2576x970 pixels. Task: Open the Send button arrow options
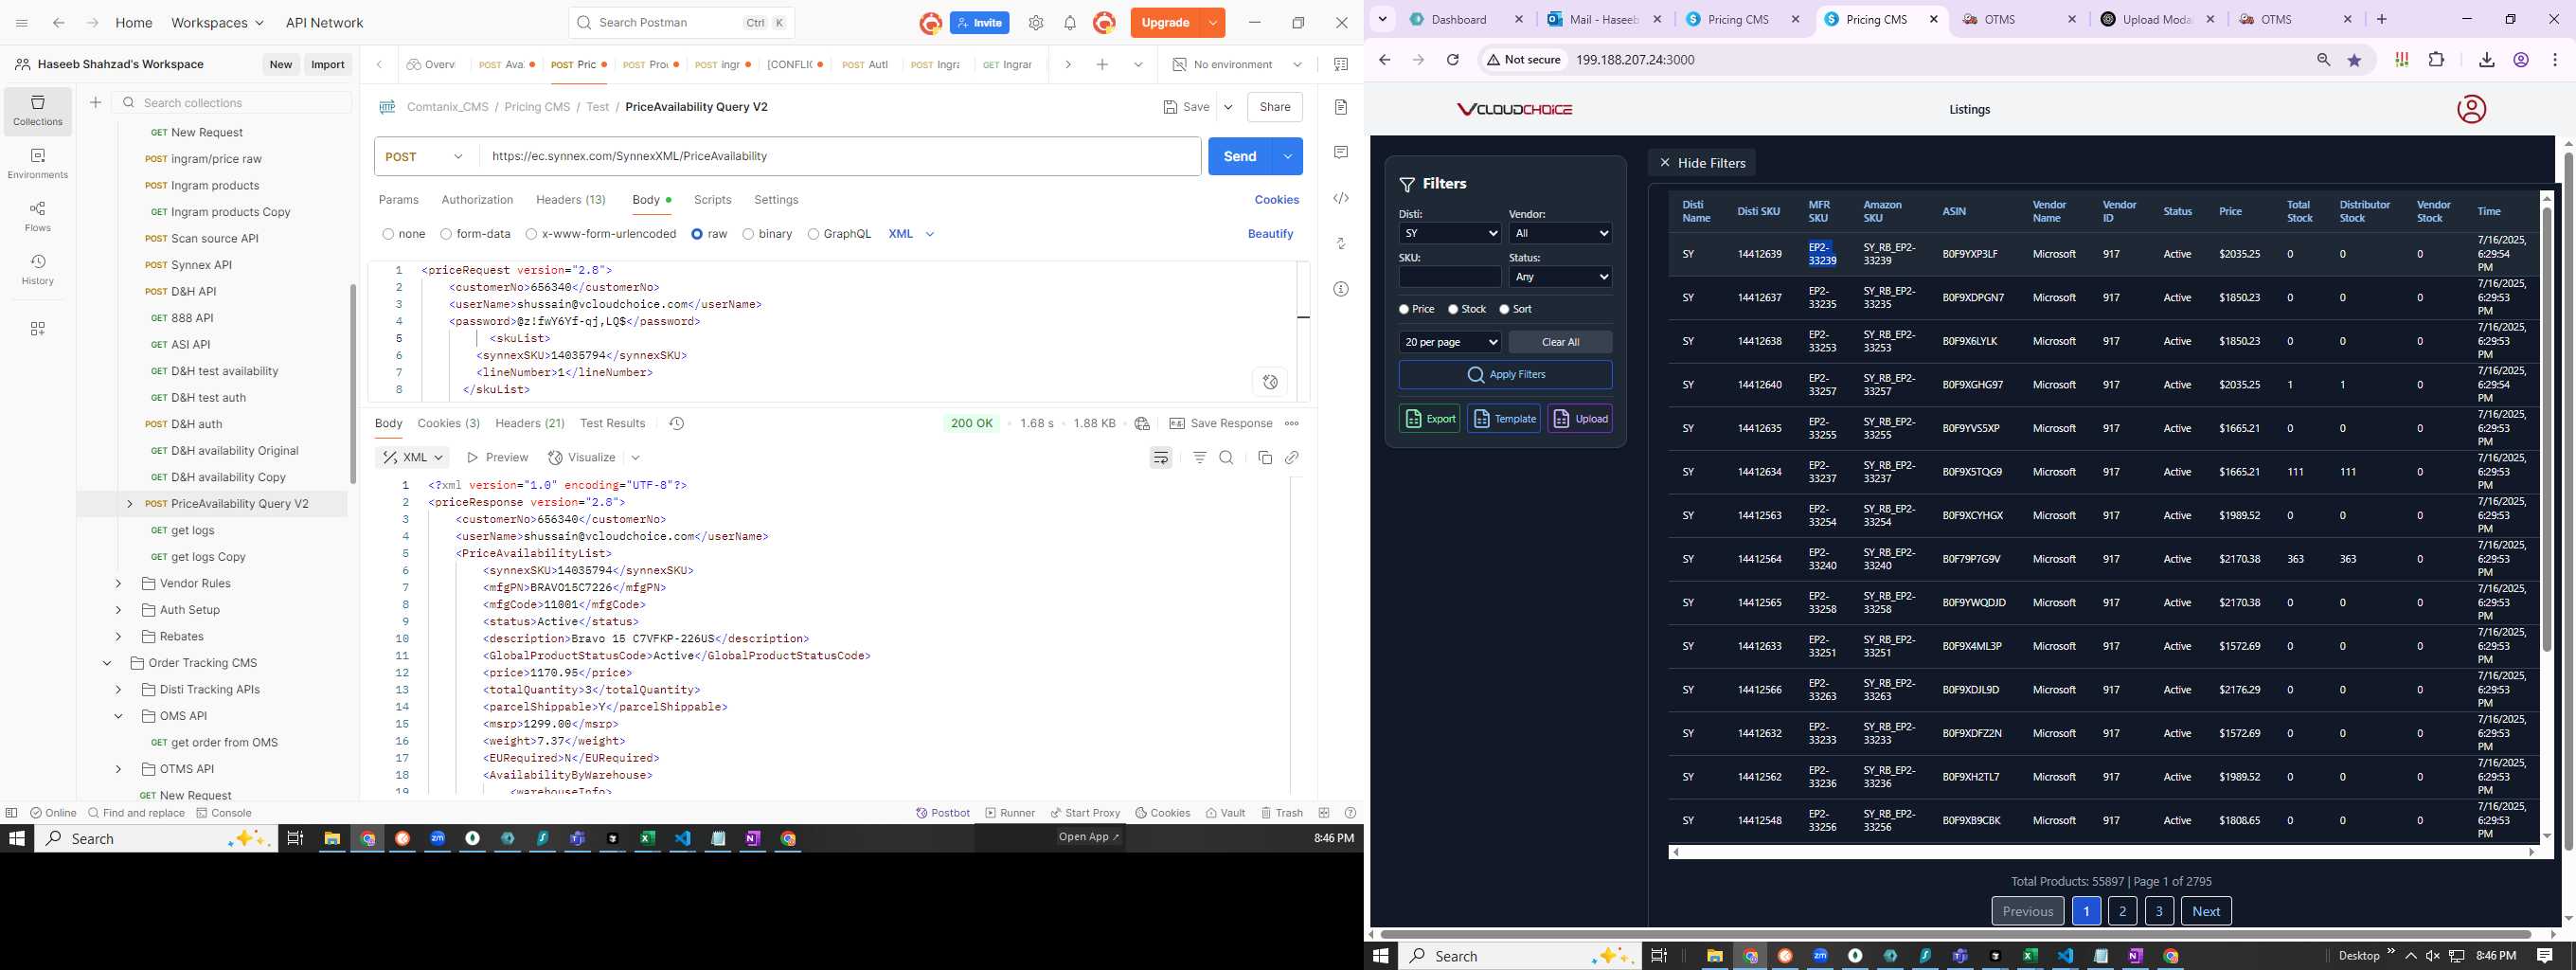(x=1287, y=156)
